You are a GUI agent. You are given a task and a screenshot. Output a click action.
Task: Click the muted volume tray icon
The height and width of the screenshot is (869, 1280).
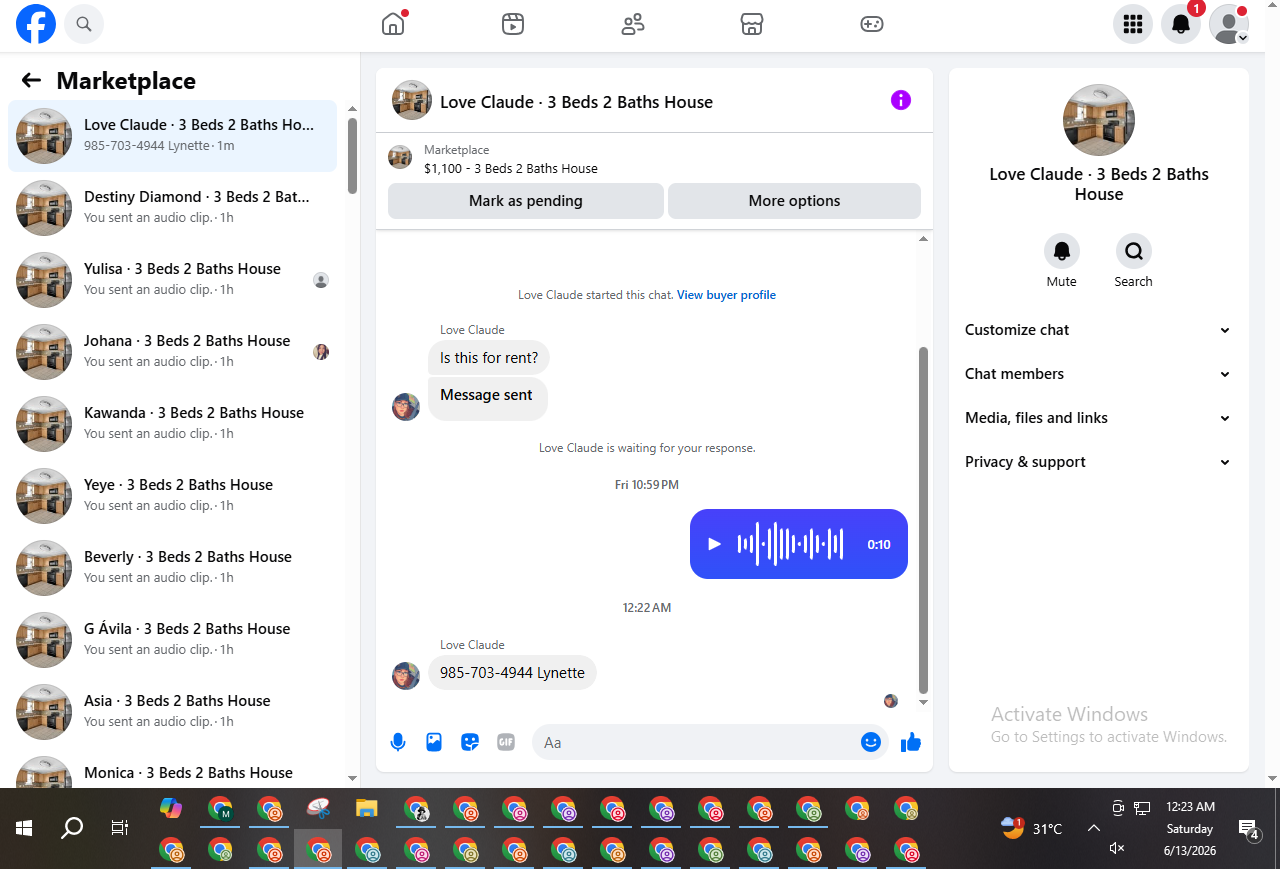(x=1118, y=848)
